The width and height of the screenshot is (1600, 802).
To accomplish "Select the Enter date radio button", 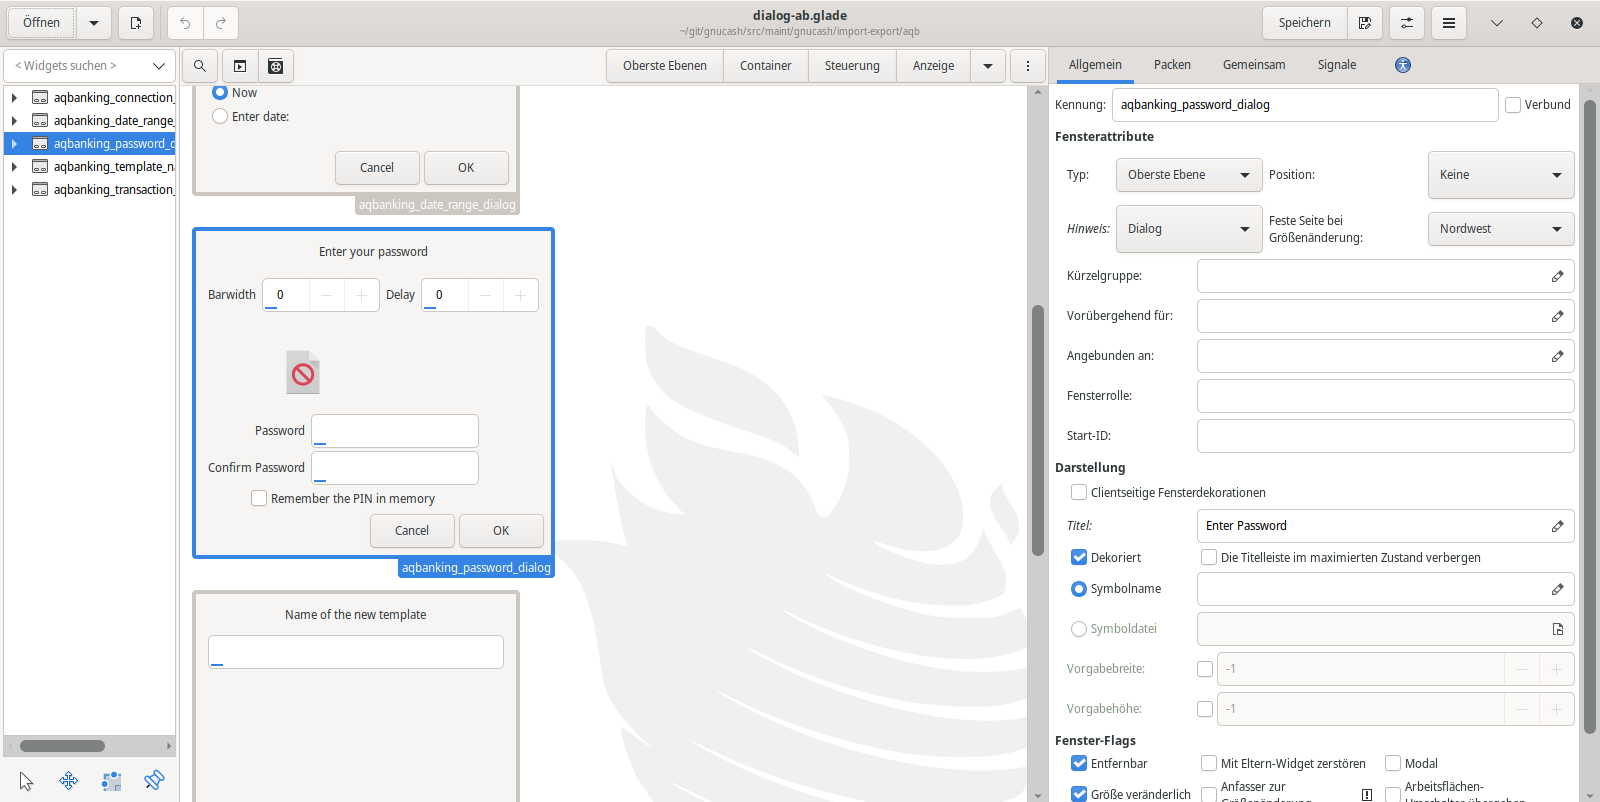I will (220, 116).
